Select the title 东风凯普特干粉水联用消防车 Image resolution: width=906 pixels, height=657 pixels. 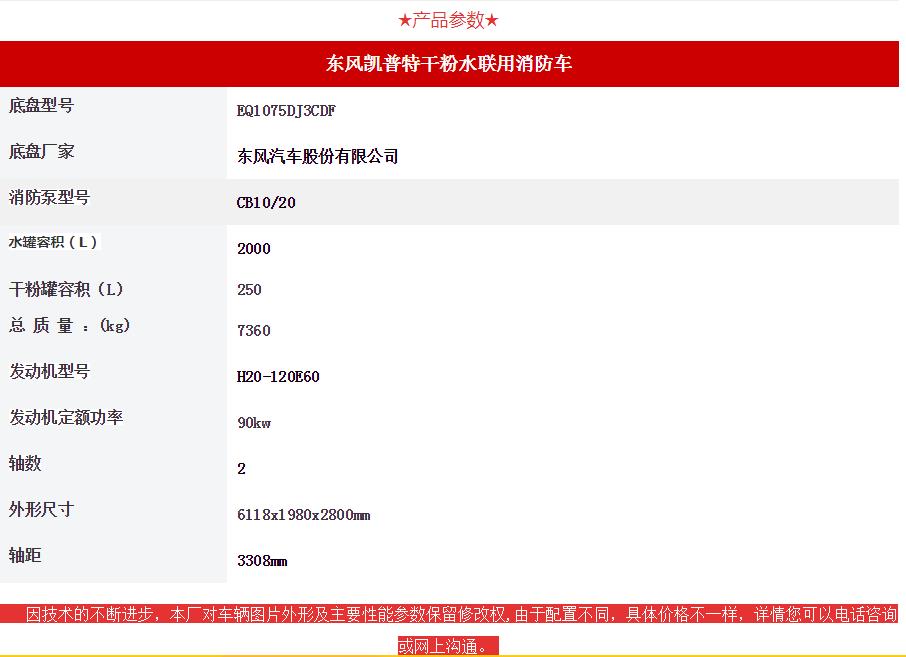point(449,63)
